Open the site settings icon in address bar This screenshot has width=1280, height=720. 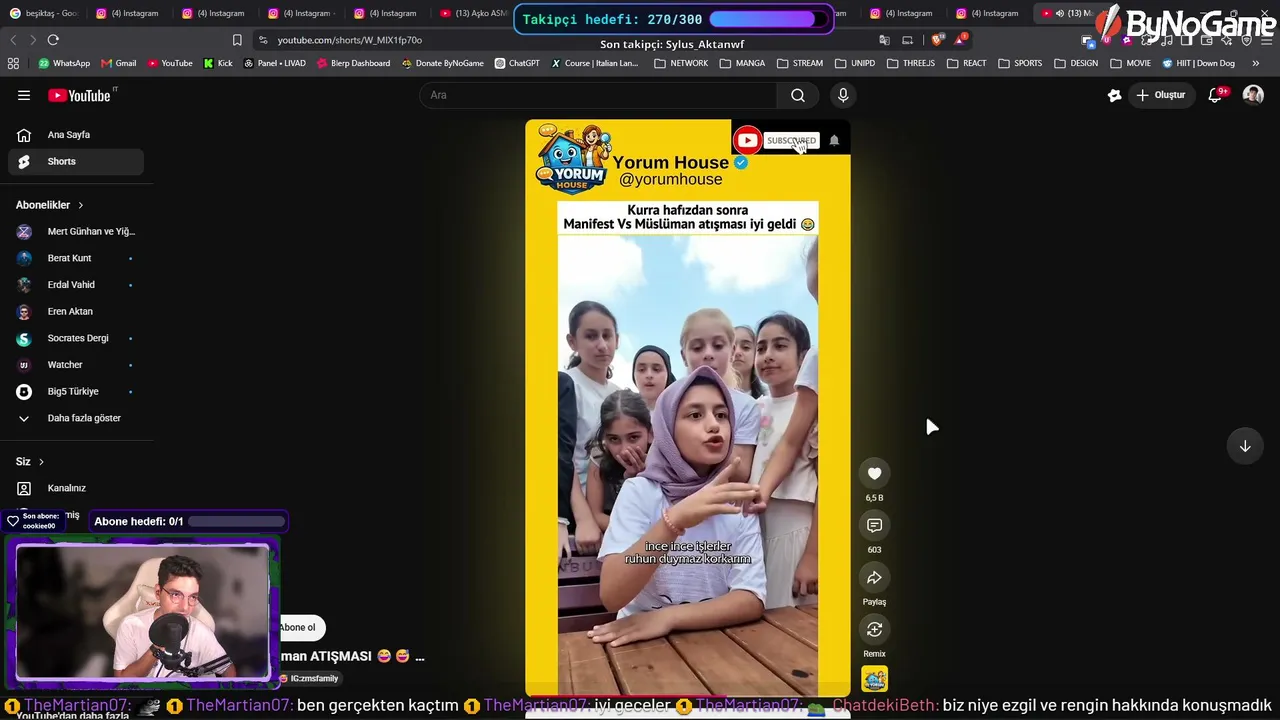tap(263, 40)
